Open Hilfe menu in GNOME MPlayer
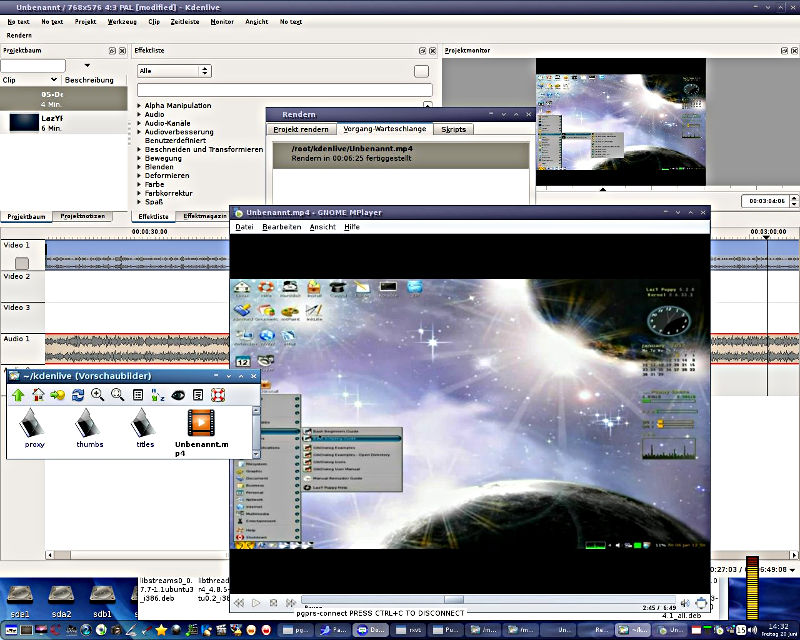Image resolution: width=800 pixels, height=640 pixels. [x=352, y=227]
